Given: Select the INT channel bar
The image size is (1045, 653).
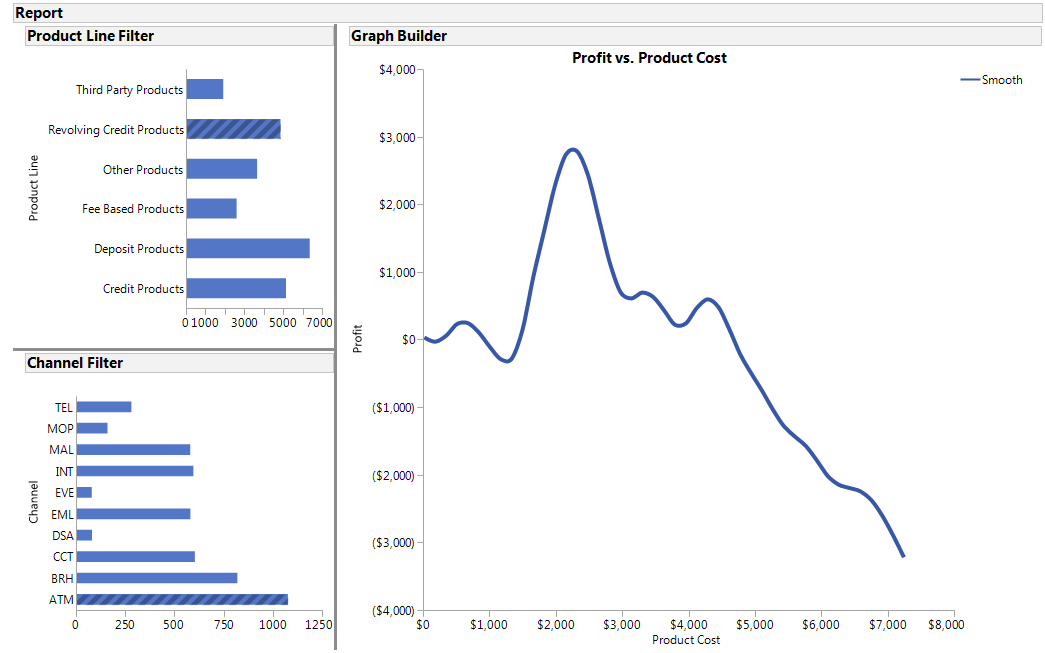Looking at the screenshot, I should coord(135,470).
